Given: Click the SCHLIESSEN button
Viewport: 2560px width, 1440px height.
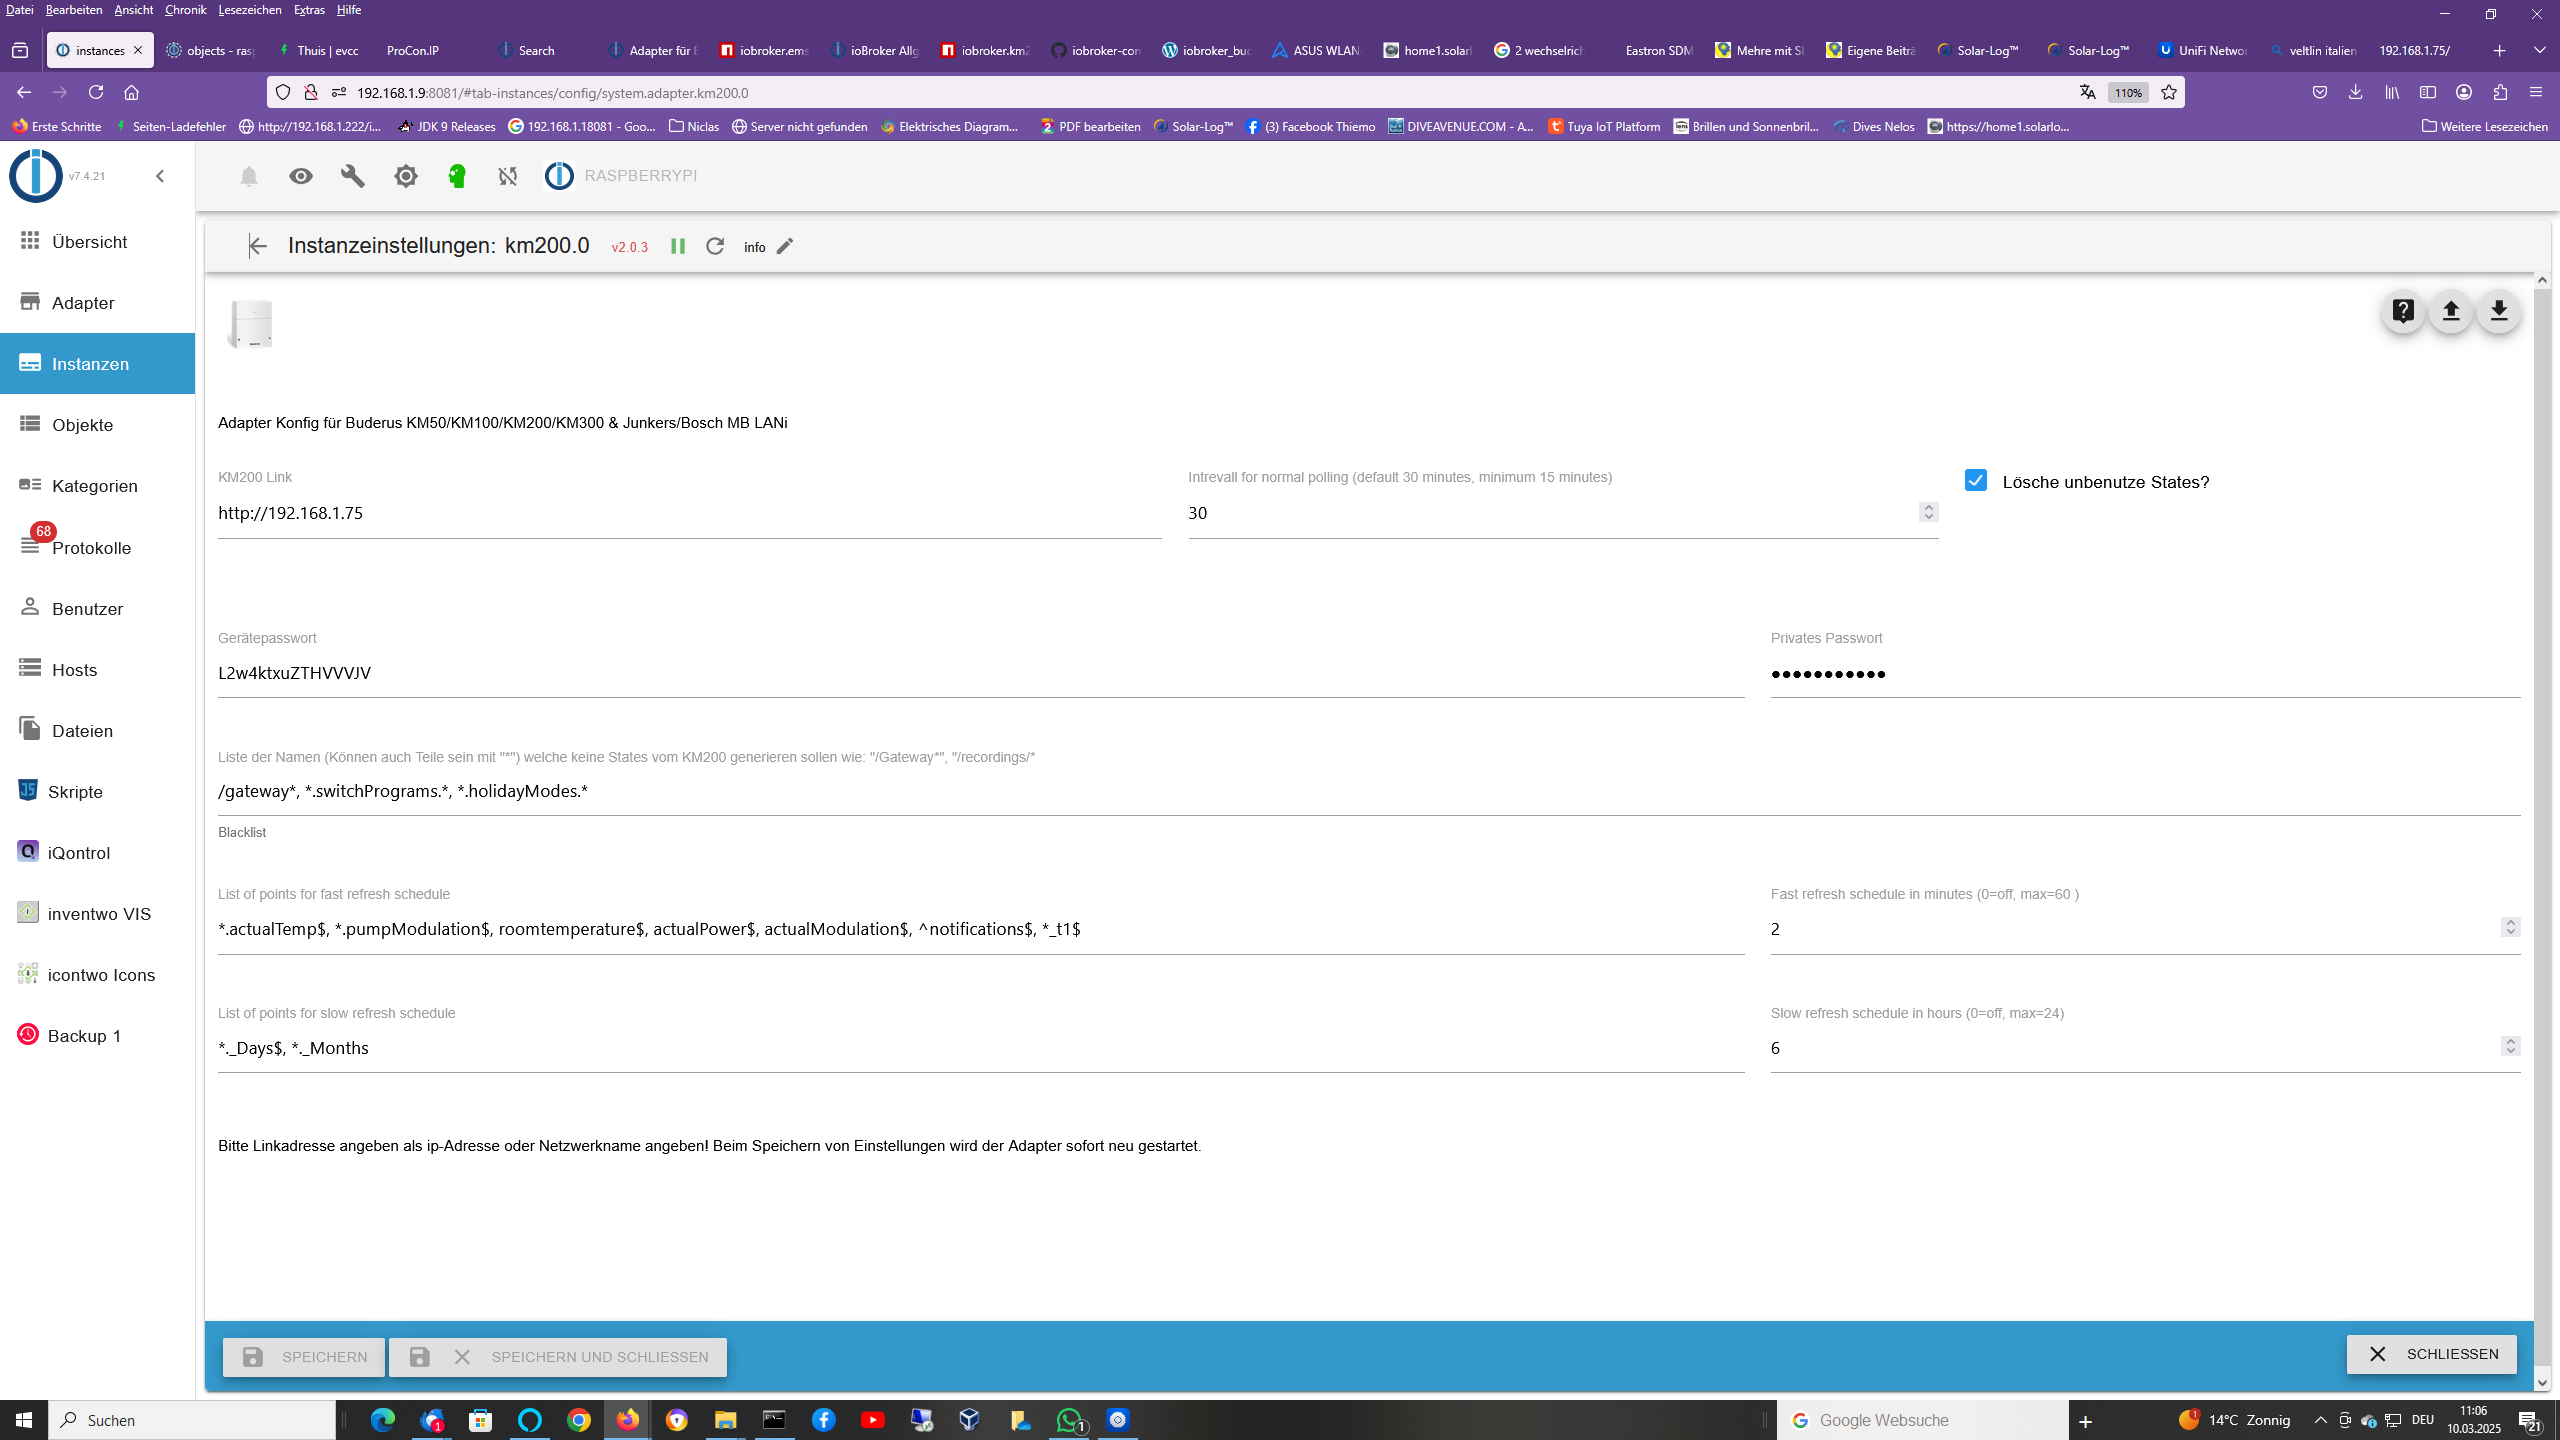Looking at the screenshot, I should click(2431, 1354).
